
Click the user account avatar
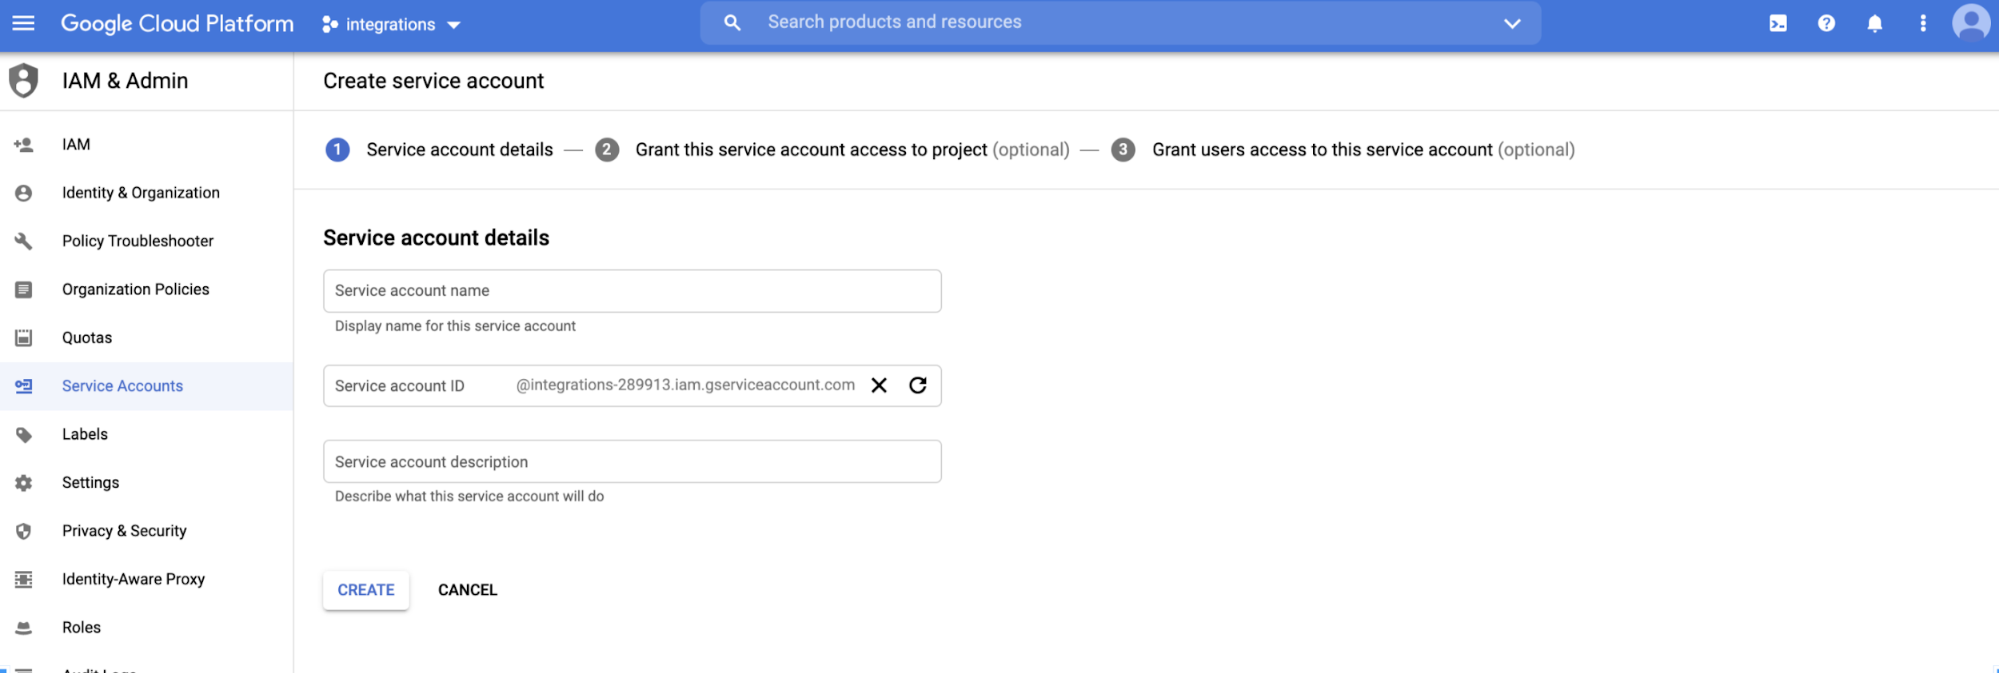click(1970, 22)
